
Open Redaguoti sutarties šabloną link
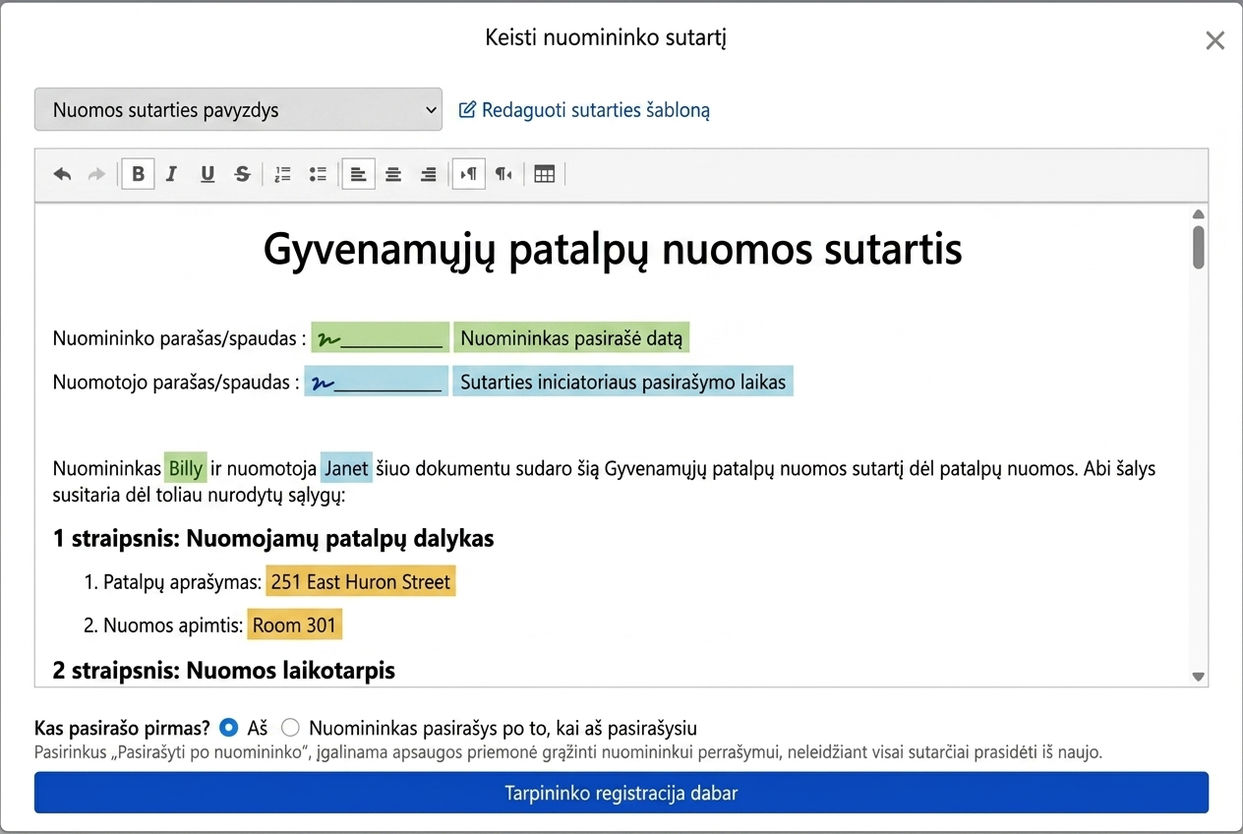click(x=584, y=110)
